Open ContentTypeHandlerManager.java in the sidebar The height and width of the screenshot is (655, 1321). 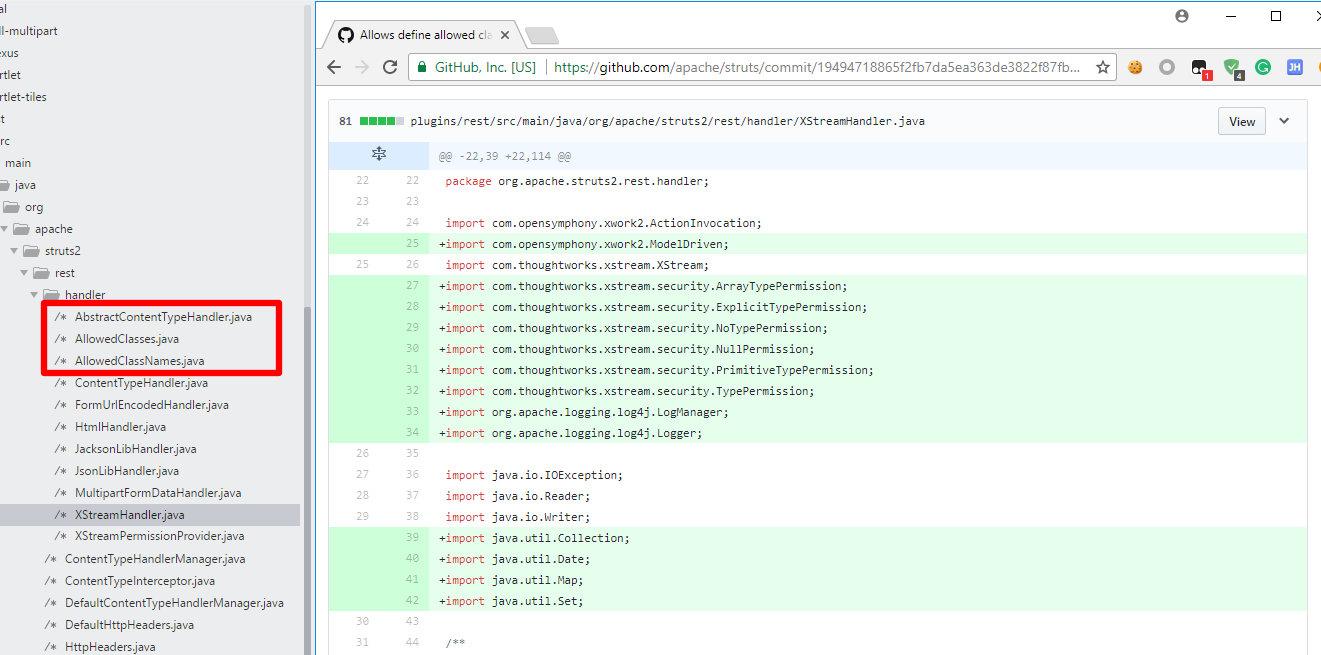155,559
